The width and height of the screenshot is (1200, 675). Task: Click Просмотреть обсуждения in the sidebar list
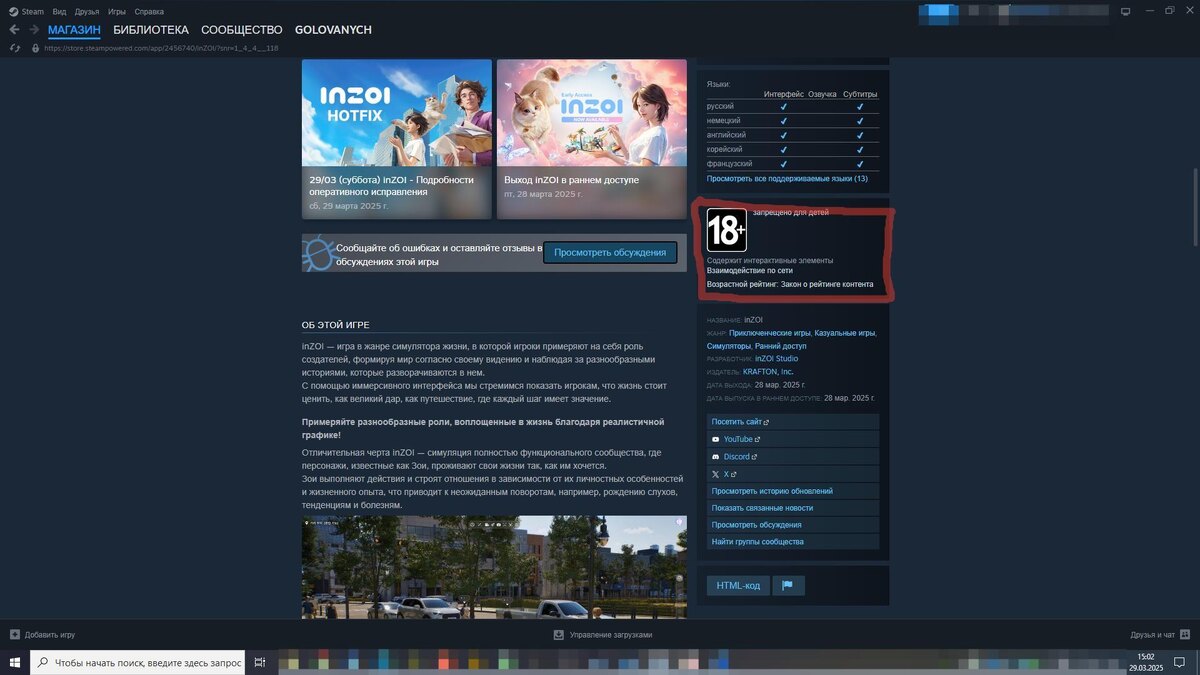(x=793, y=525)
